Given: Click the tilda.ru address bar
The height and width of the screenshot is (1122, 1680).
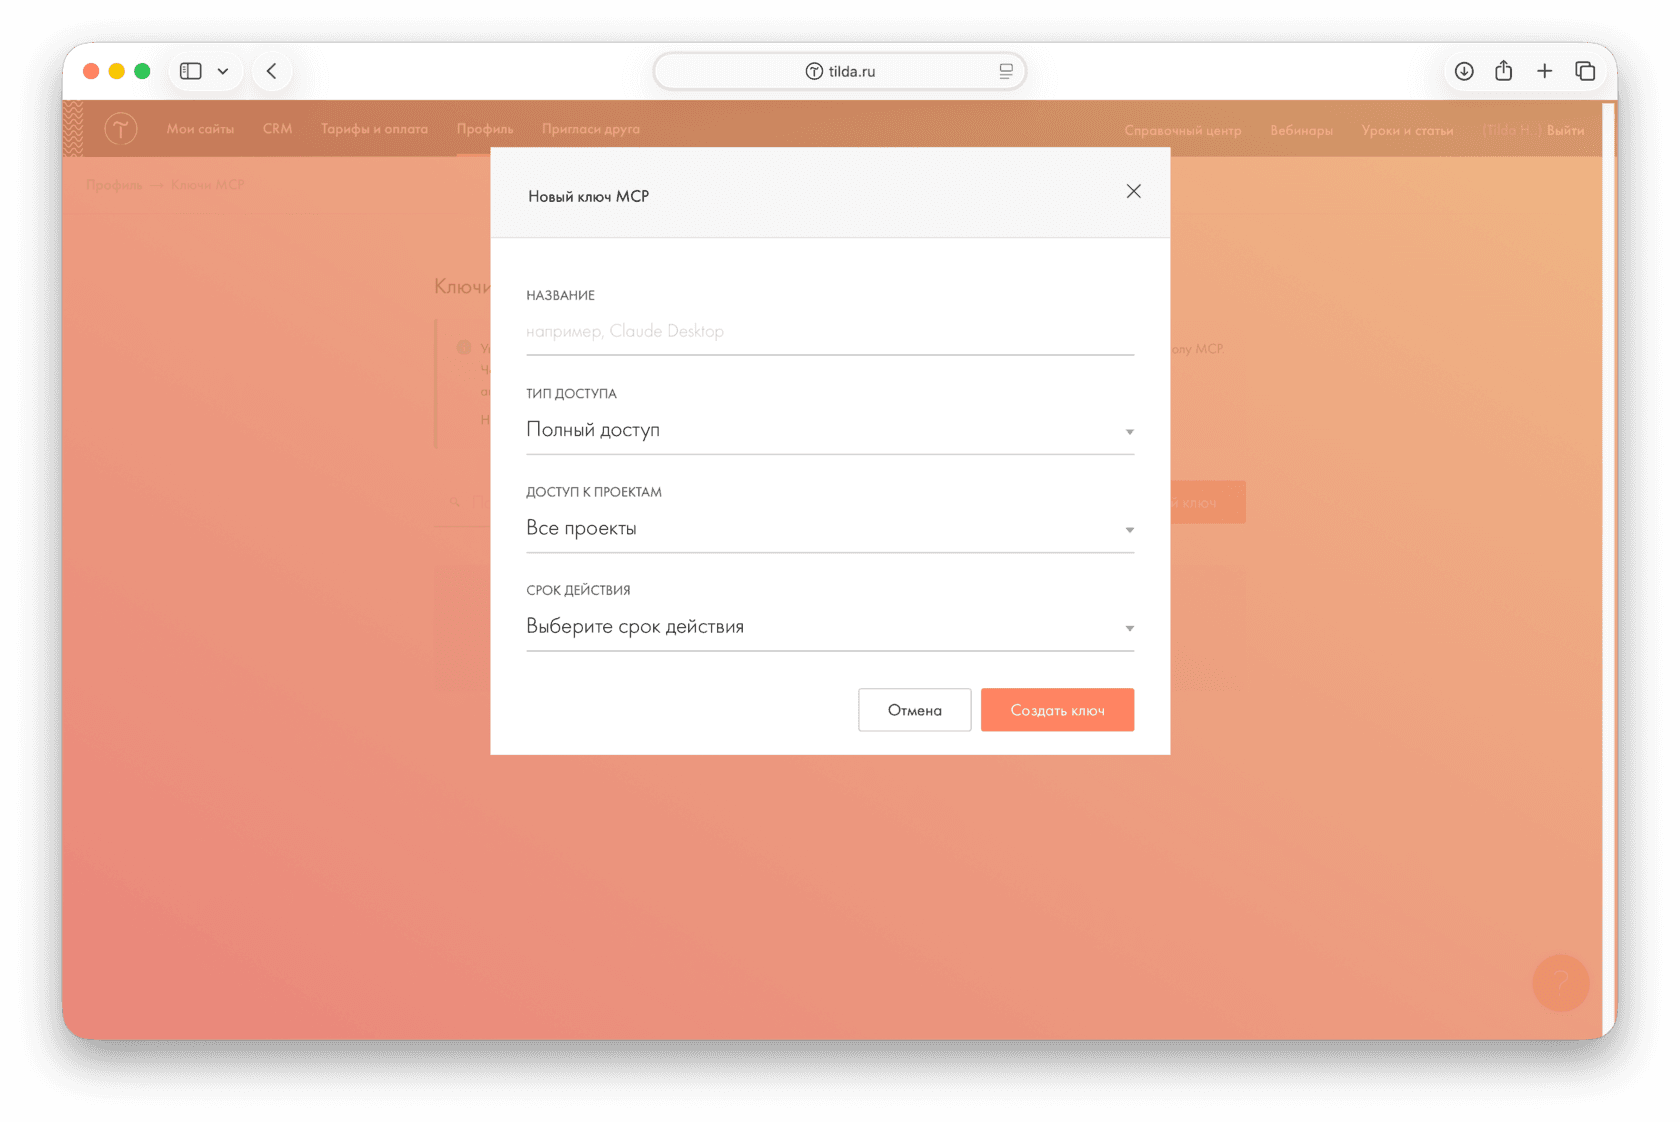Looking at the screenshot, I should [x=840, y=71].
